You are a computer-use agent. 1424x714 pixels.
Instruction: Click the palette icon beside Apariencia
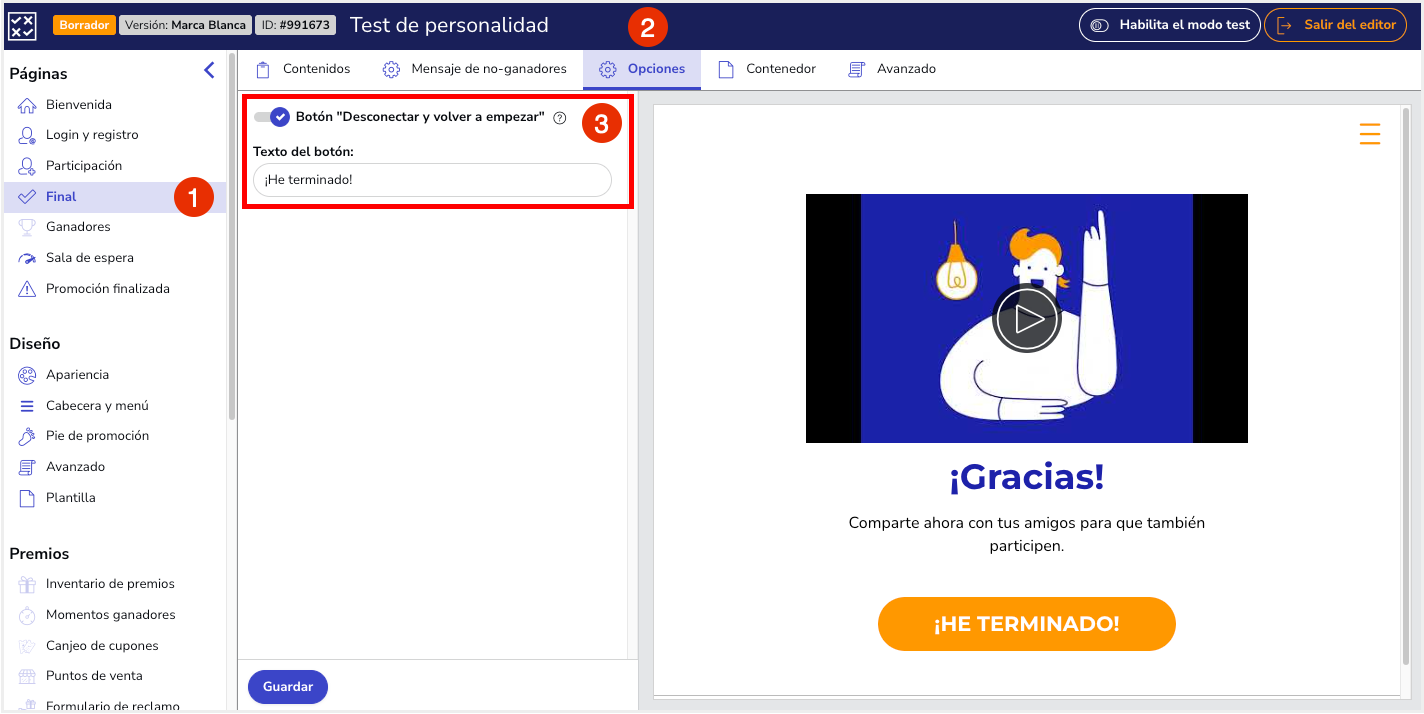click(x=27, y=375)
